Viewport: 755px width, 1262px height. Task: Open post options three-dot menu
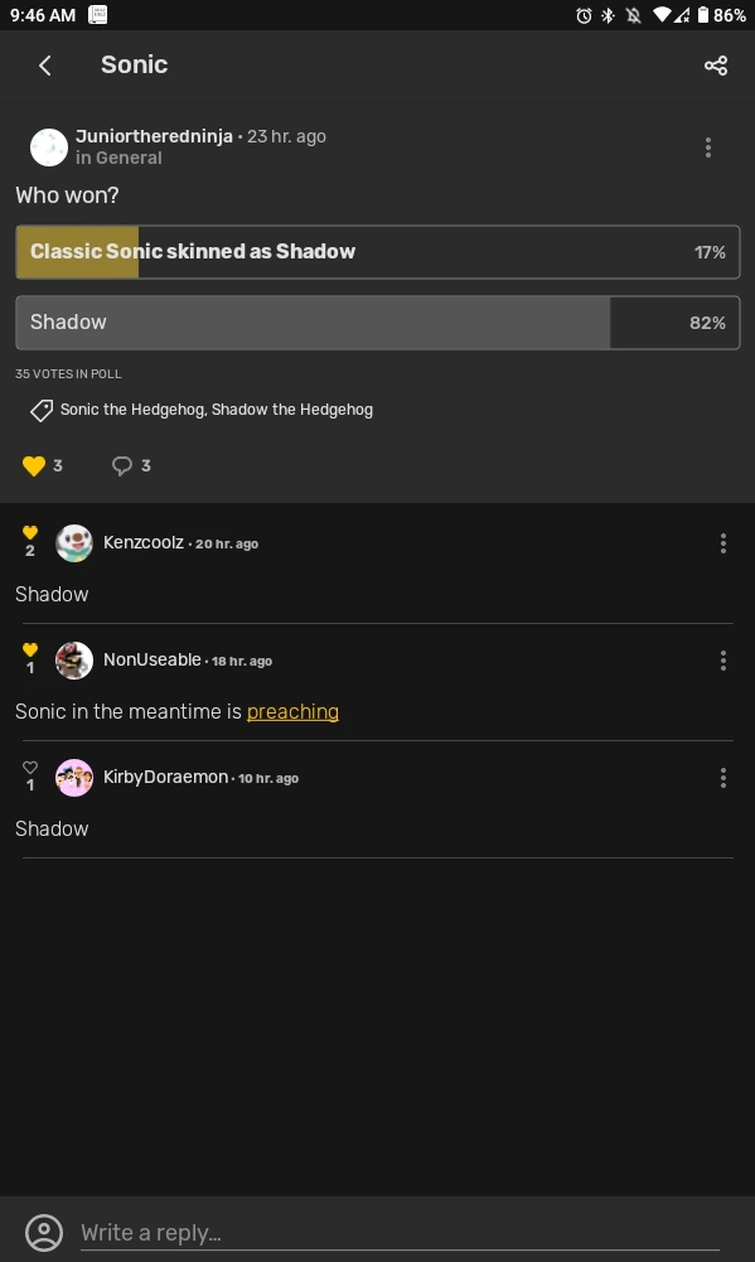(x=708, y=148)
